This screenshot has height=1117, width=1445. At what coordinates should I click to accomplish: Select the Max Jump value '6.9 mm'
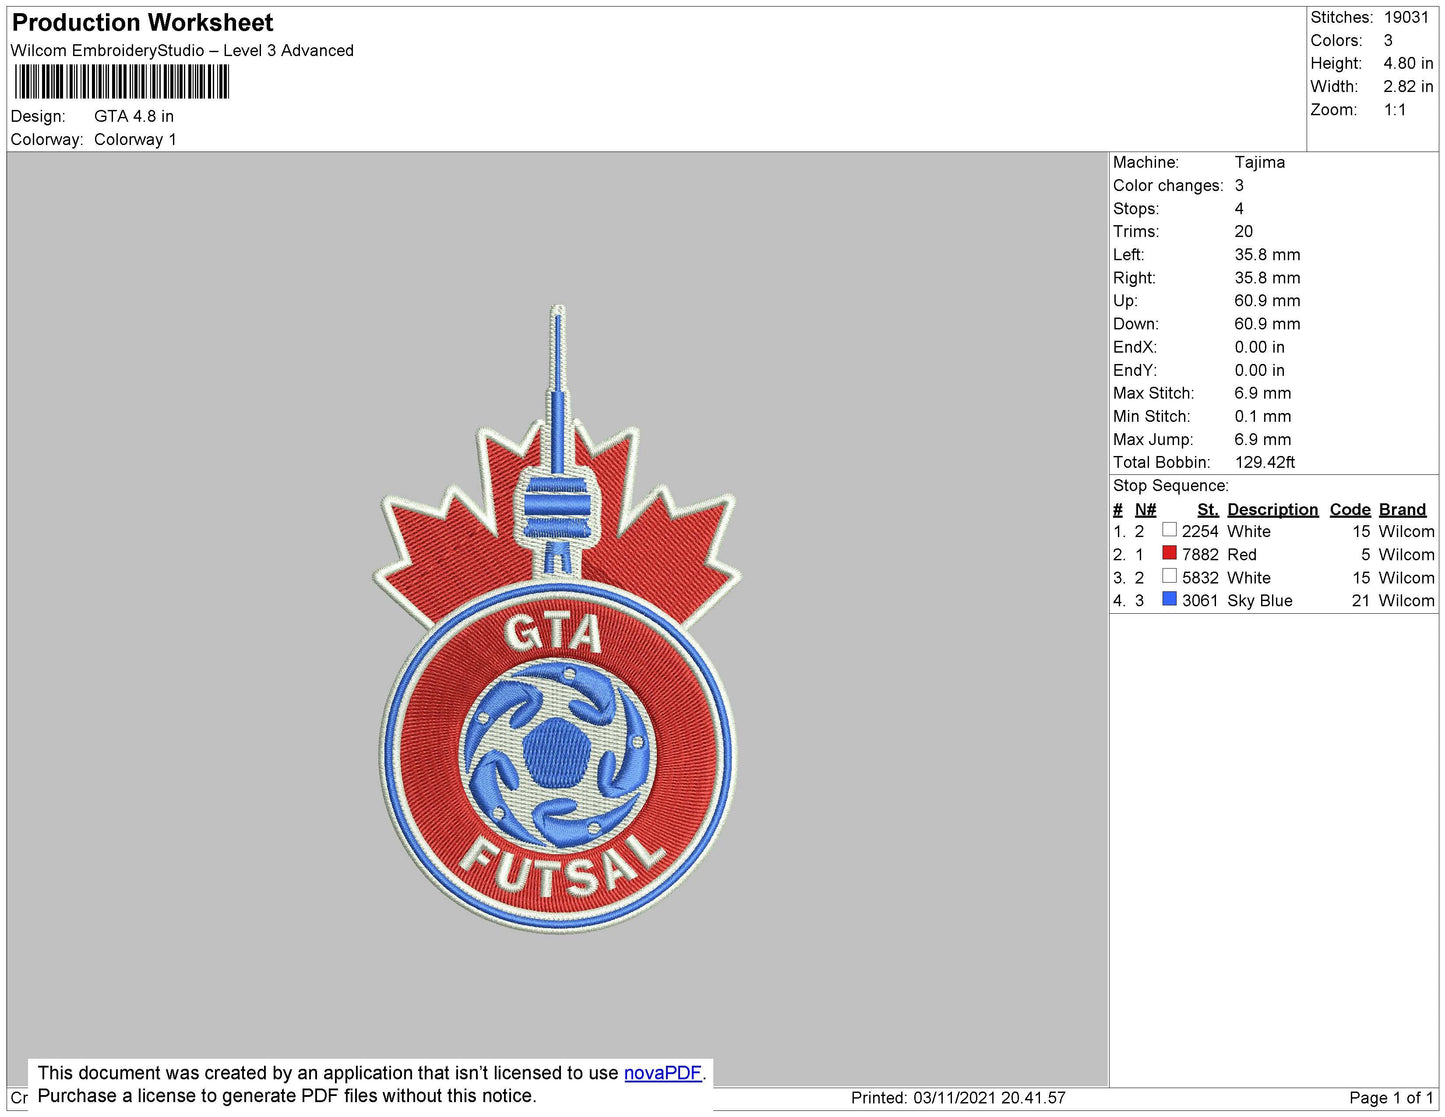tap(1263, 440)
